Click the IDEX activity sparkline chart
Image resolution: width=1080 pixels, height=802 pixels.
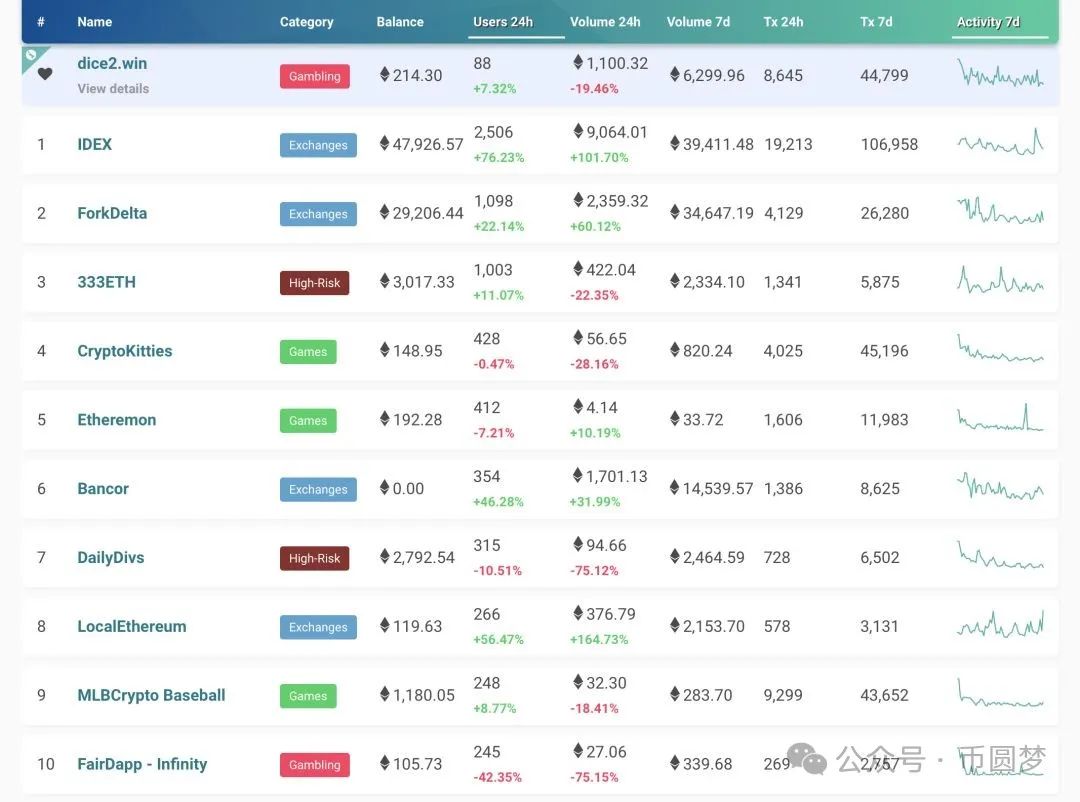1000,144
